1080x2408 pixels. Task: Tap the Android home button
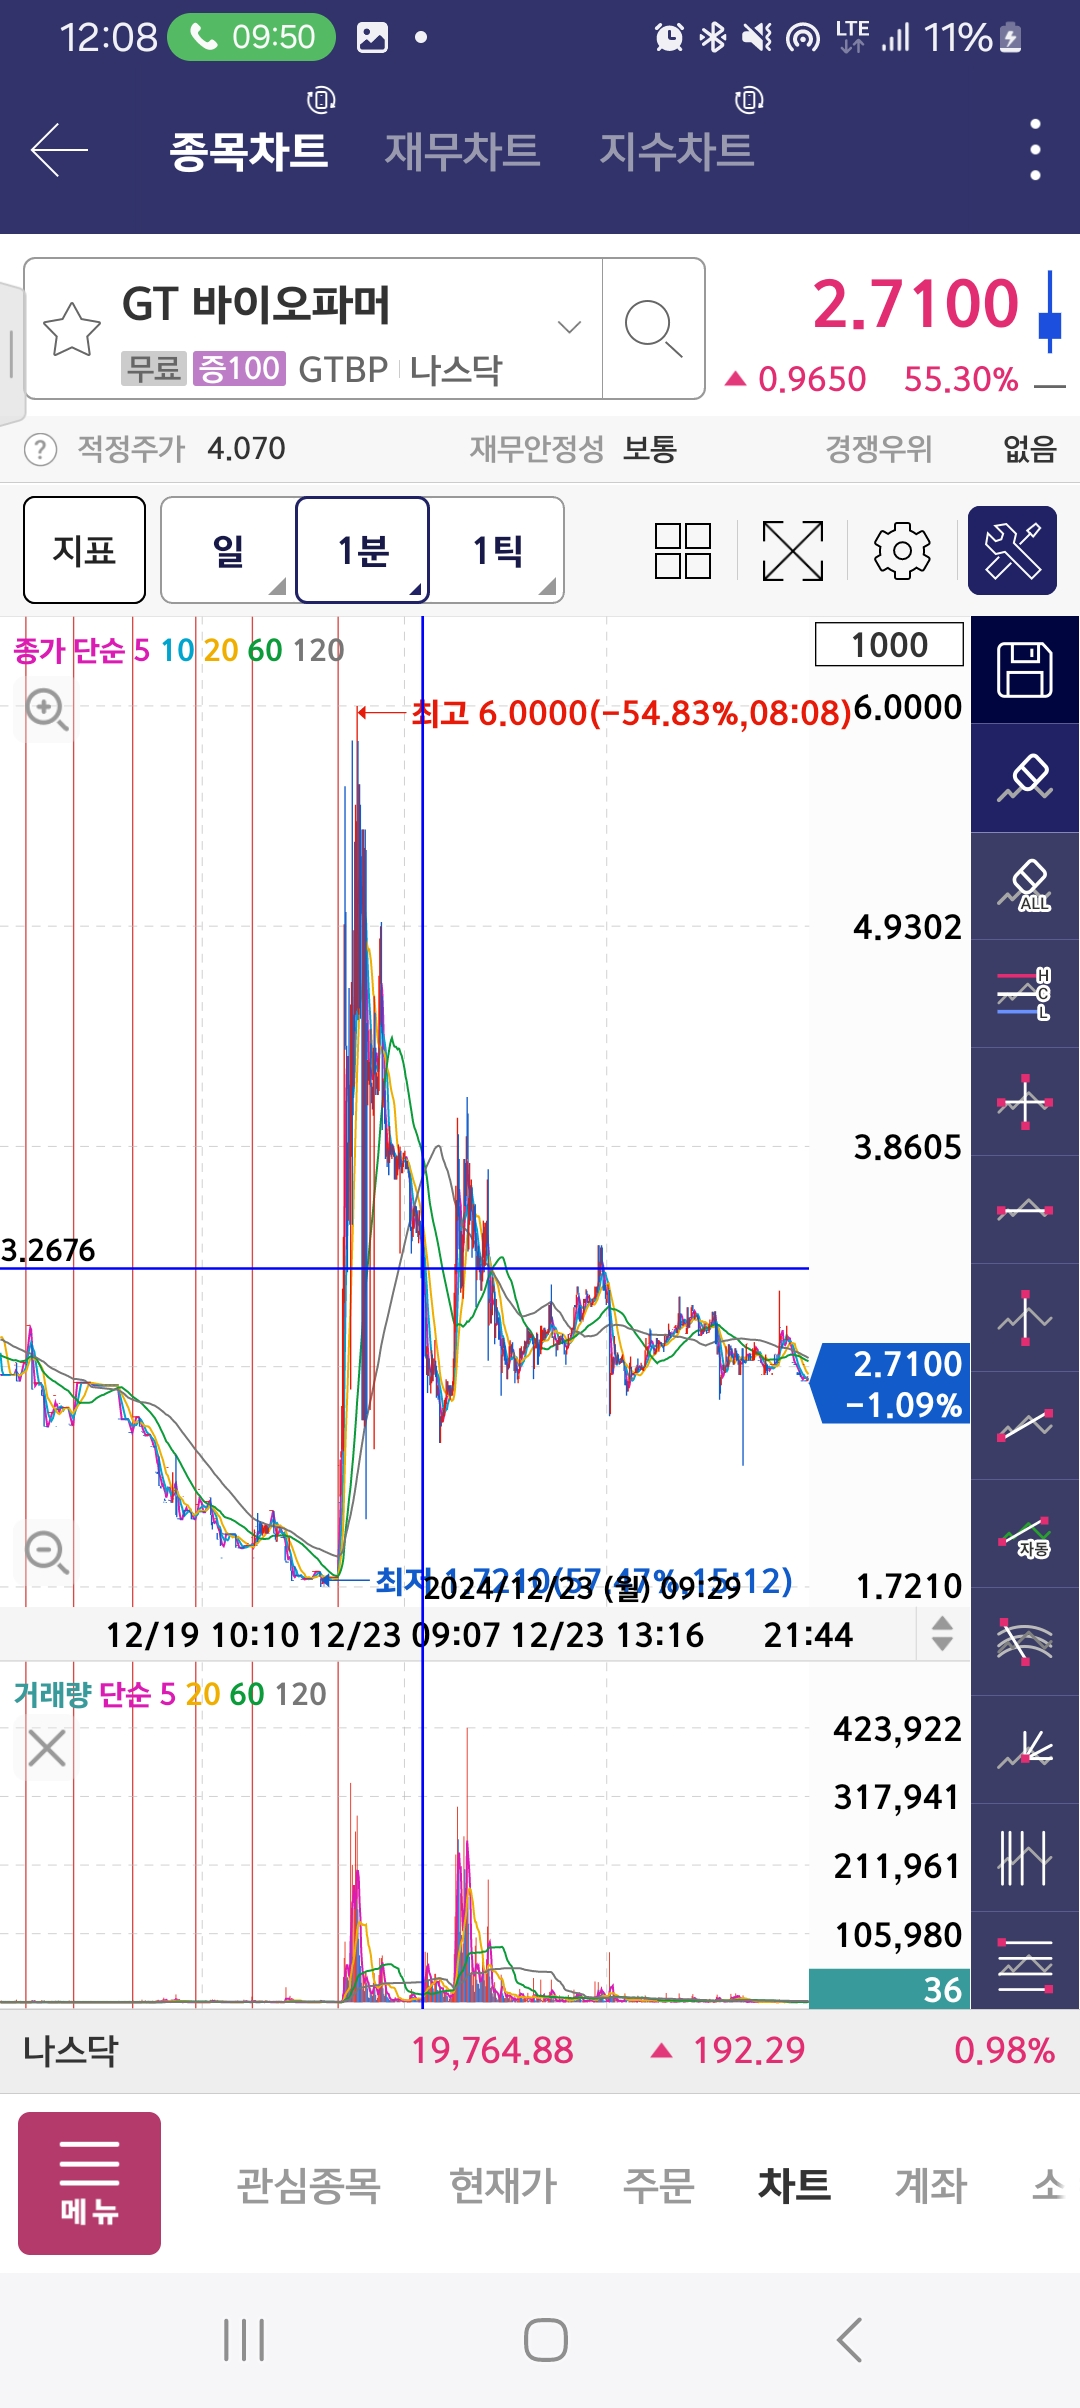(x=546, y=2340)
